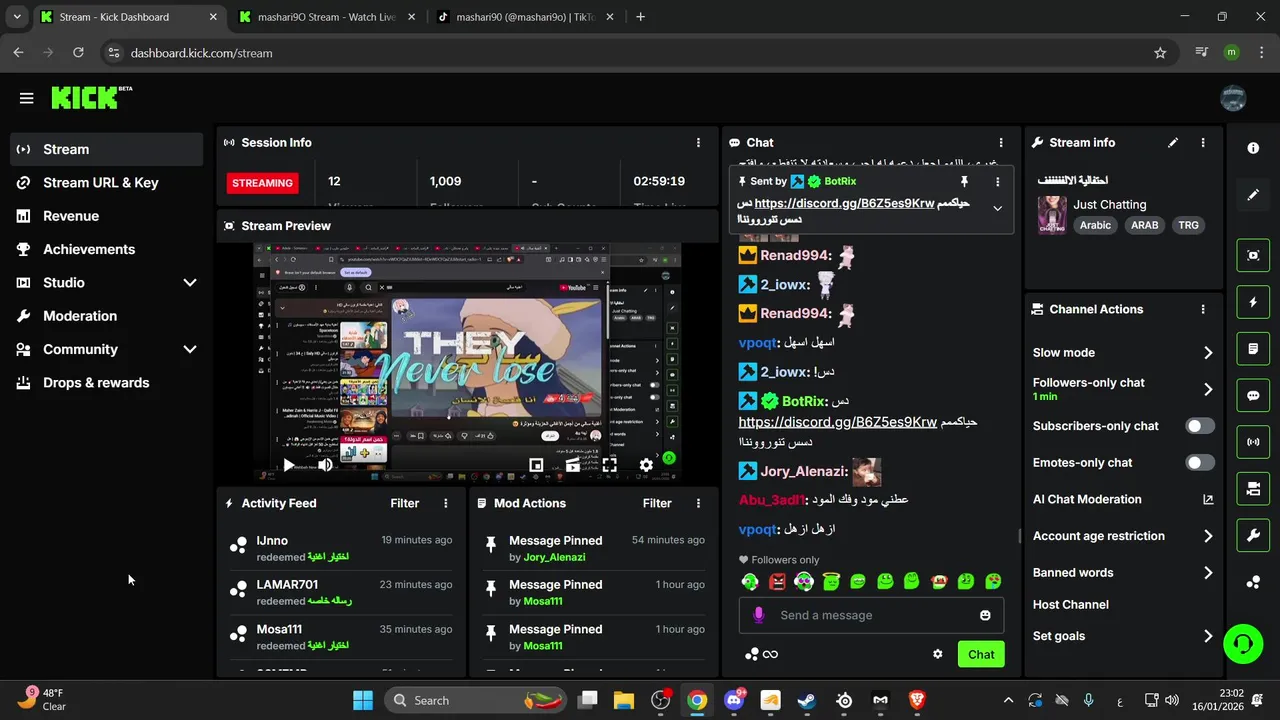Expand the Community sidebar section
This screenshot has width=1280, height=720.
106,349
